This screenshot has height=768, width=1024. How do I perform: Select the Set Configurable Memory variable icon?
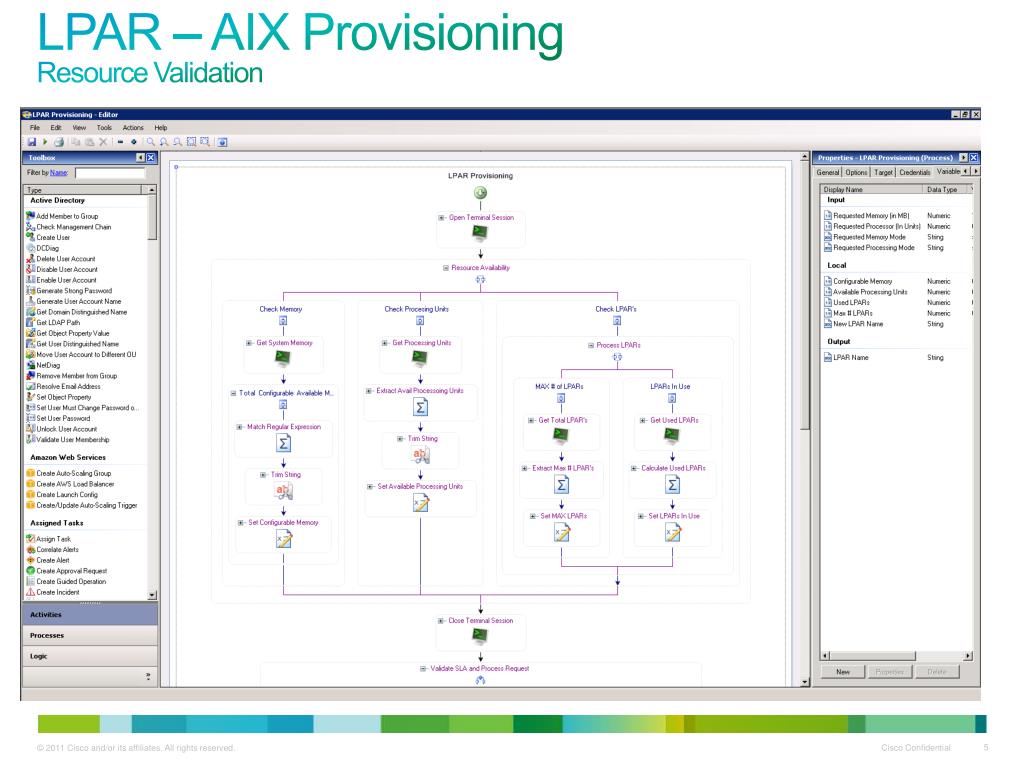283,539
